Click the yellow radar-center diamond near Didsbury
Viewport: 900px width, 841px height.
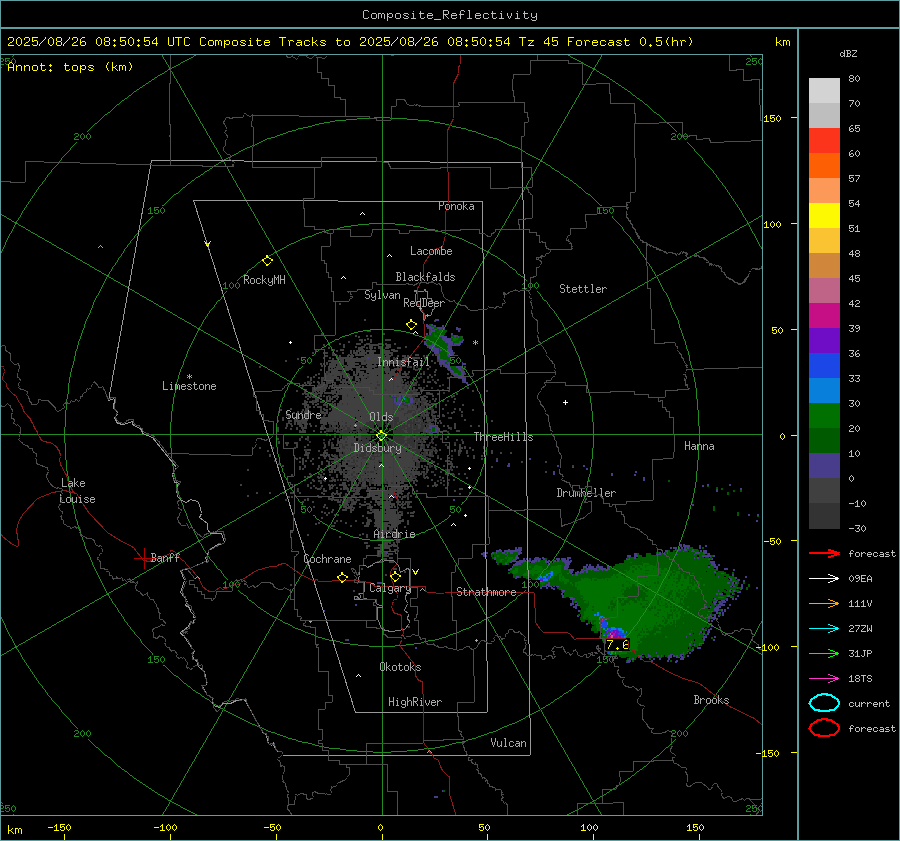381,436
